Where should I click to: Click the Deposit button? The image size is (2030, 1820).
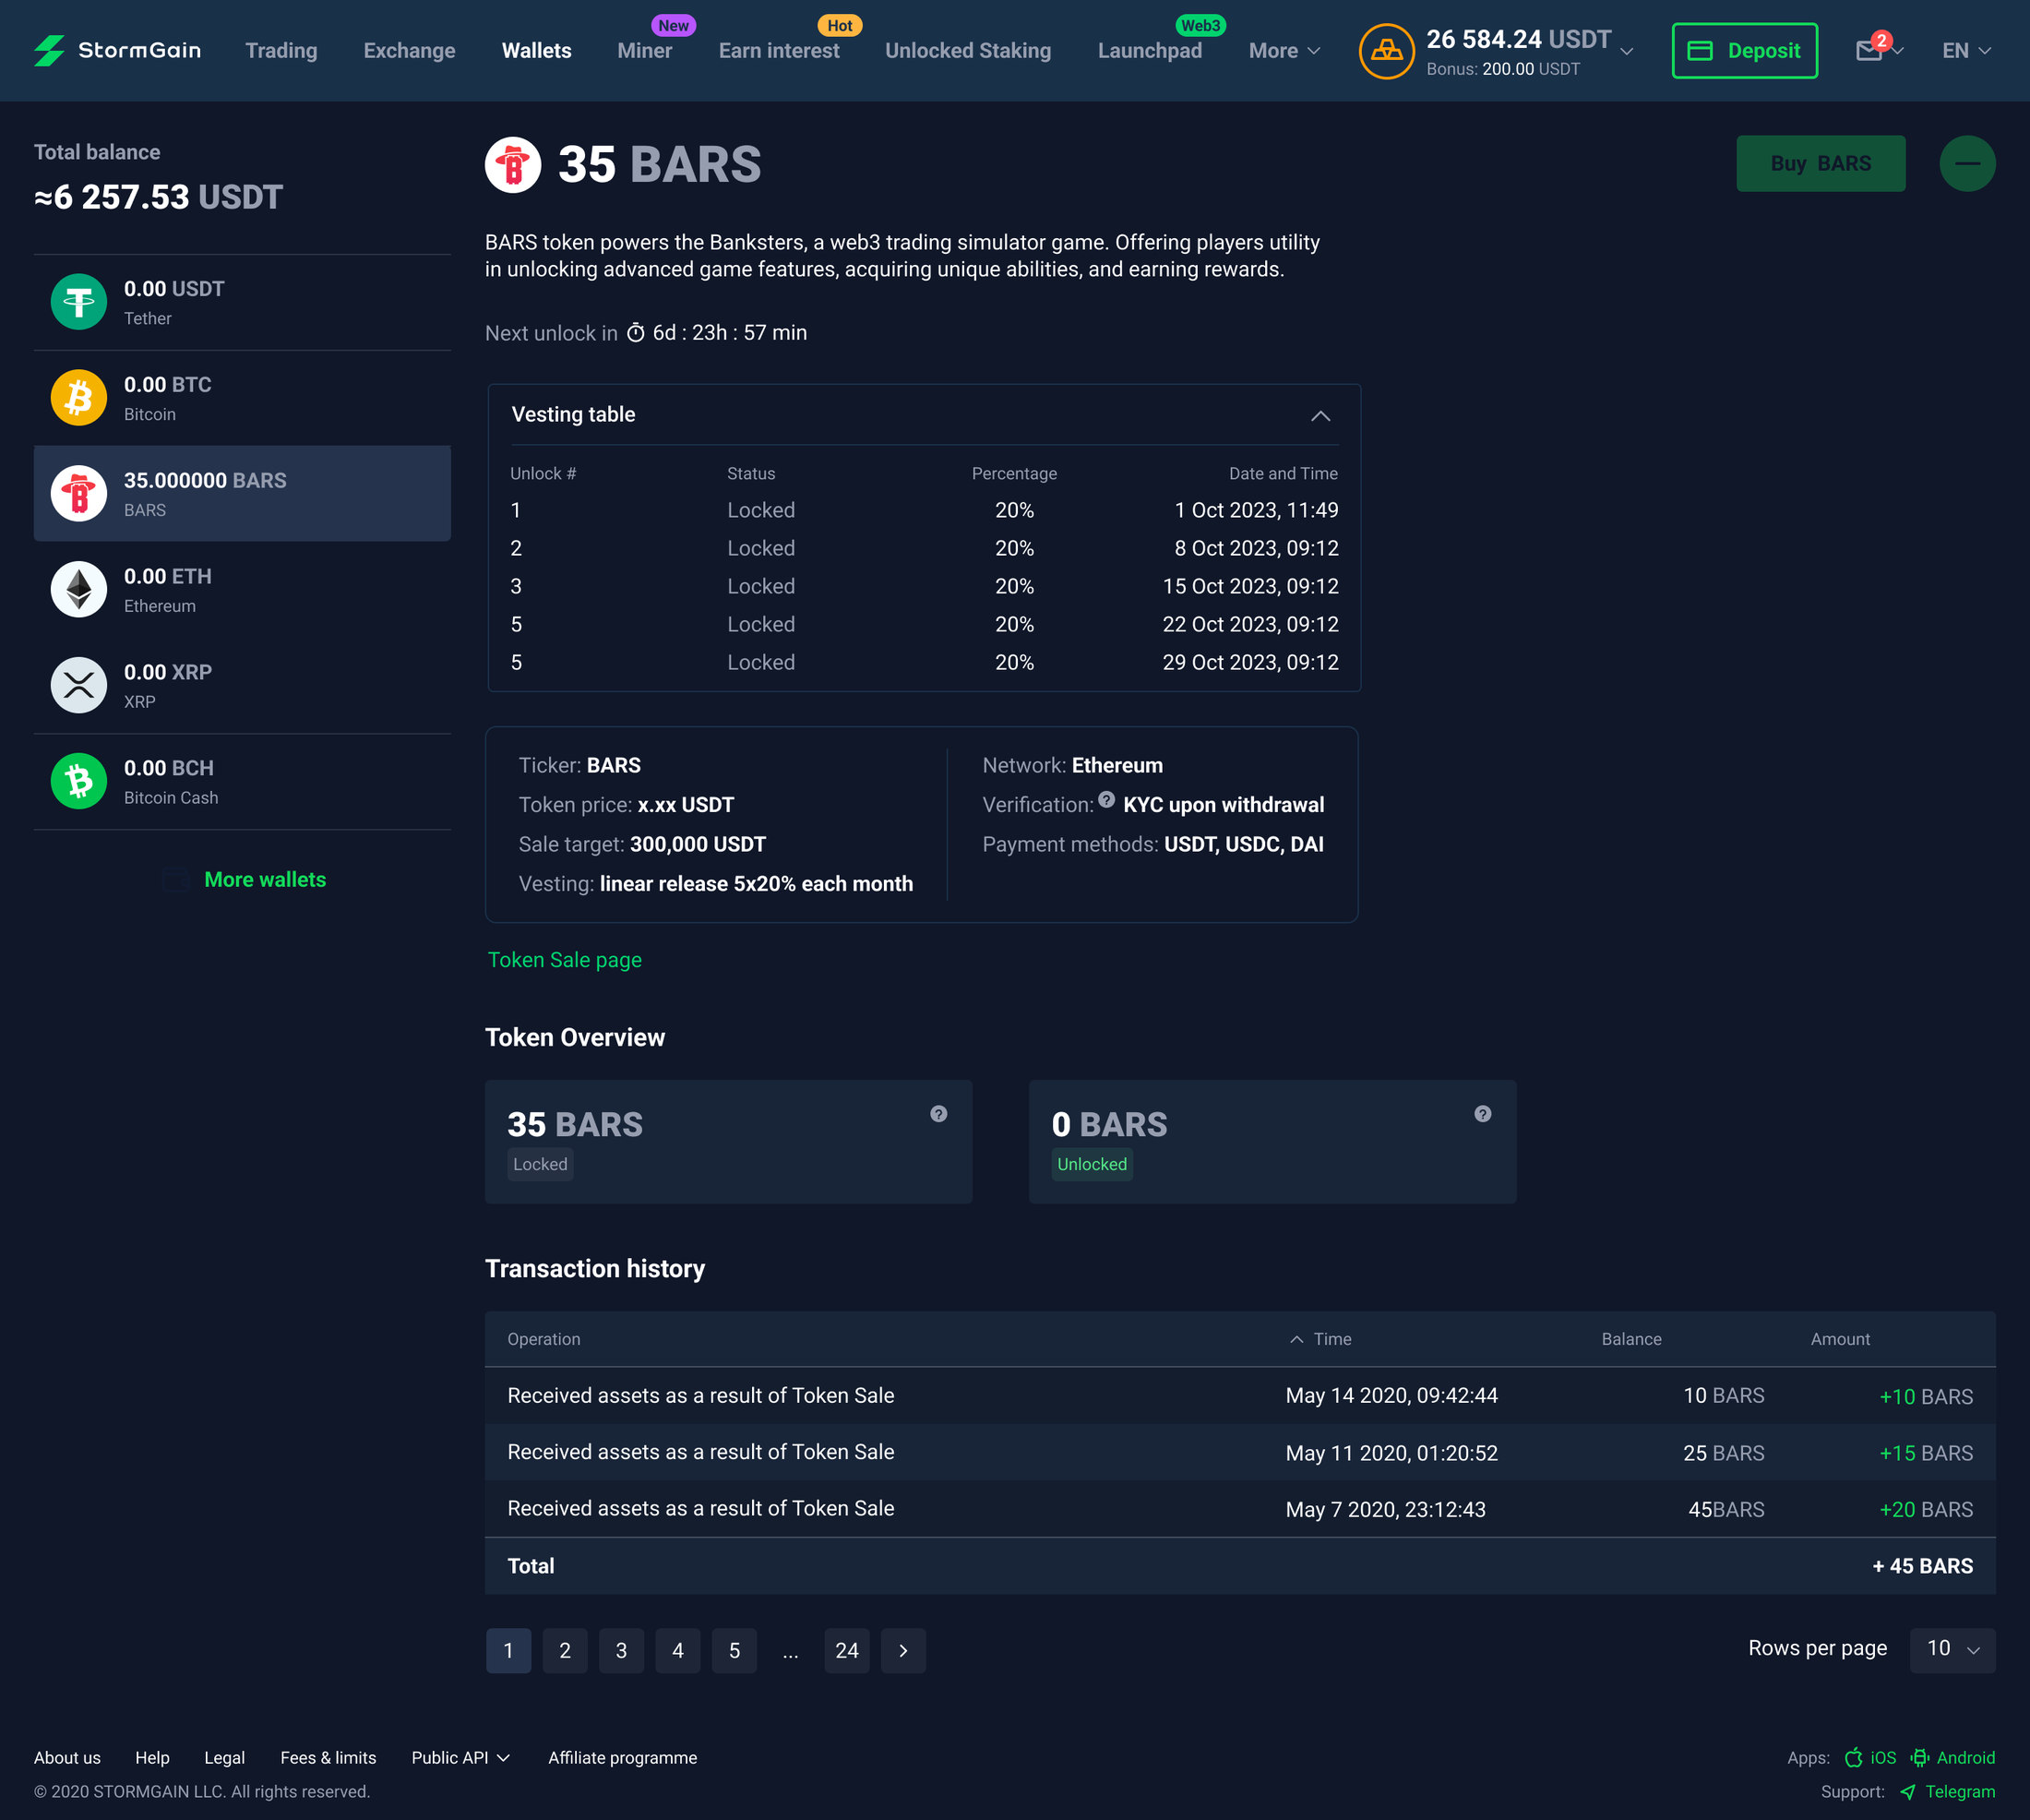[x=1744, y=50]
